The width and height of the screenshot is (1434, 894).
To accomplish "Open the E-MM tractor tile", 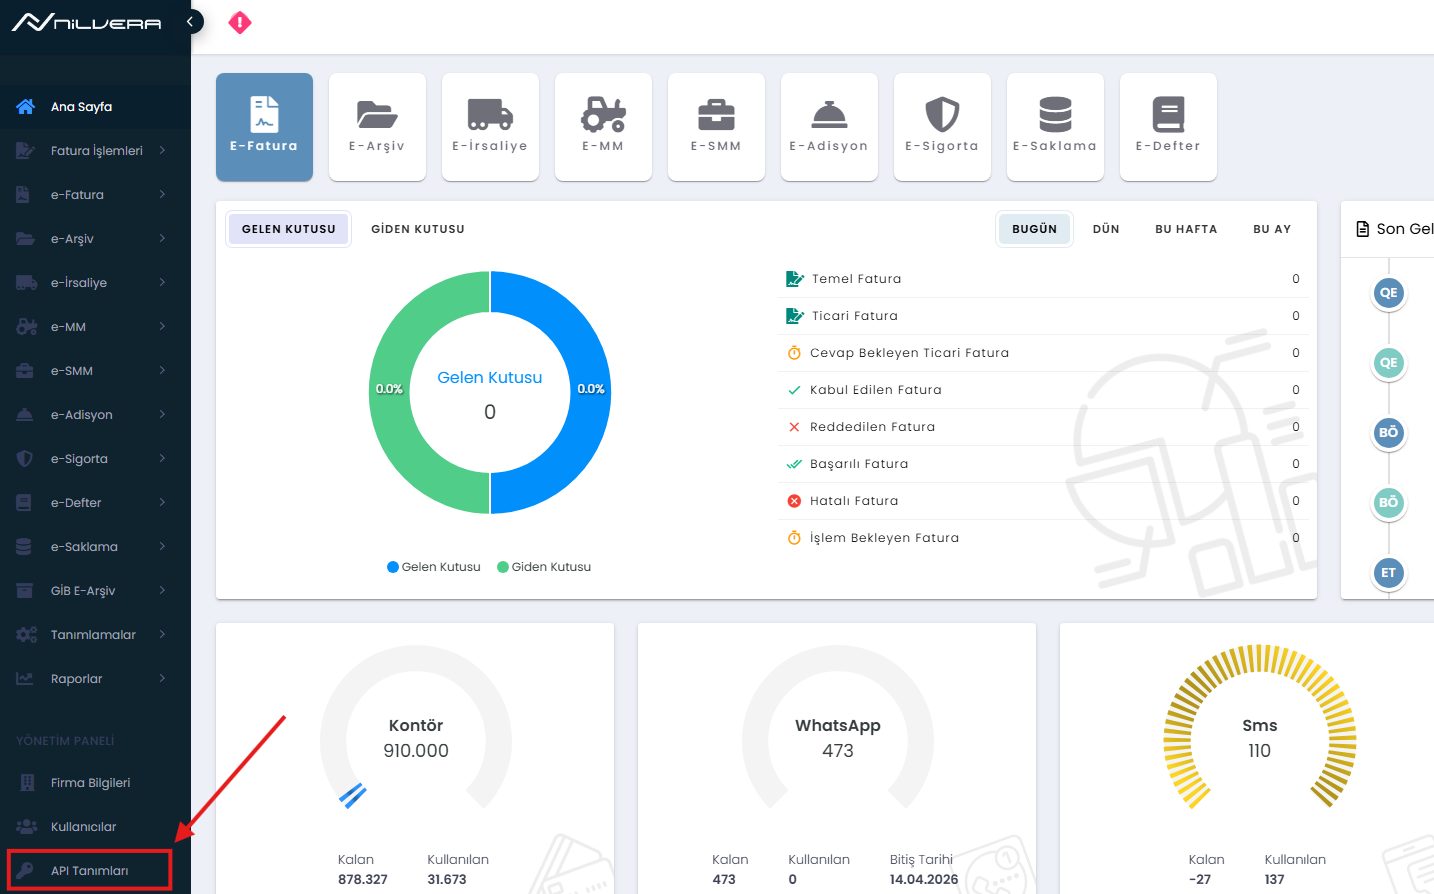I will [603, 127].
